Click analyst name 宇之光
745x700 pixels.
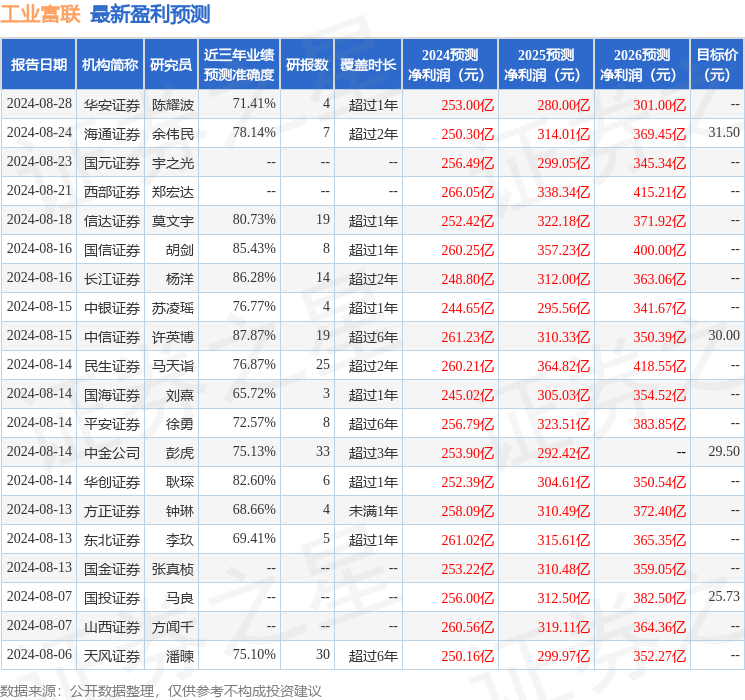pos(173,163)
